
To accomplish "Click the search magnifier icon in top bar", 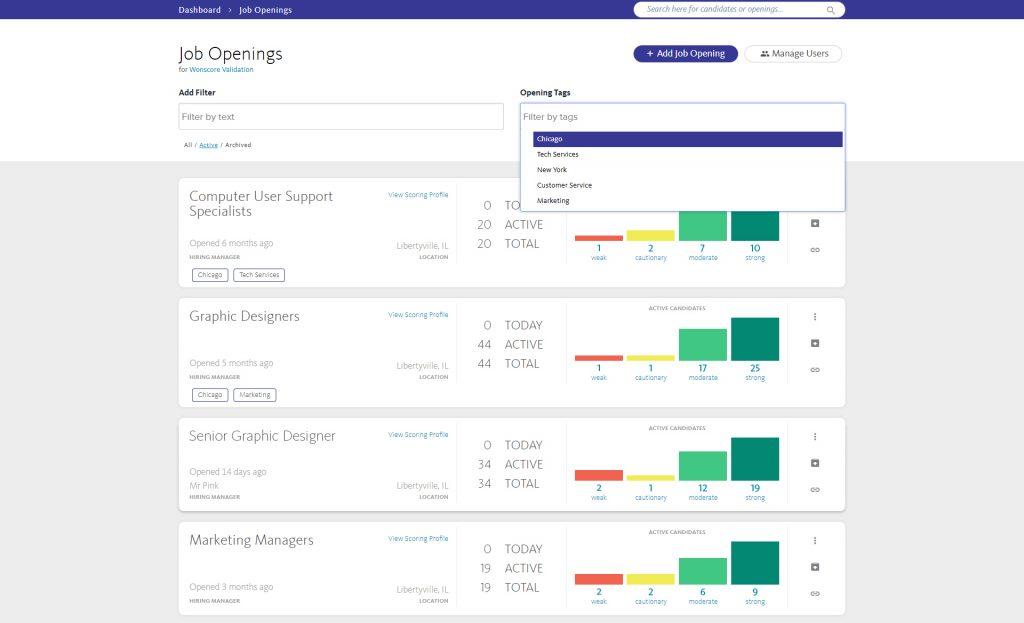I will (x=831, y=10).
